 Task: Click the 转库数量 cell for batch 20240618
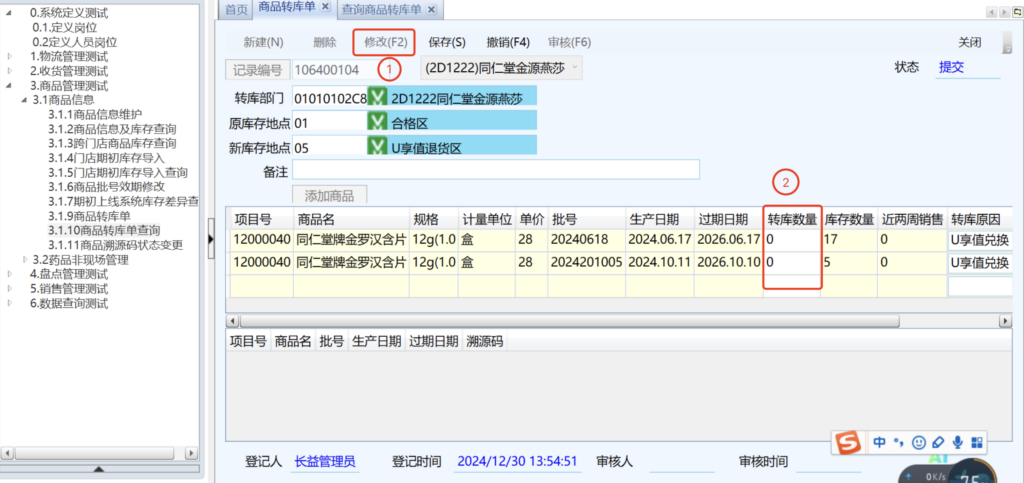coord(792,240)
